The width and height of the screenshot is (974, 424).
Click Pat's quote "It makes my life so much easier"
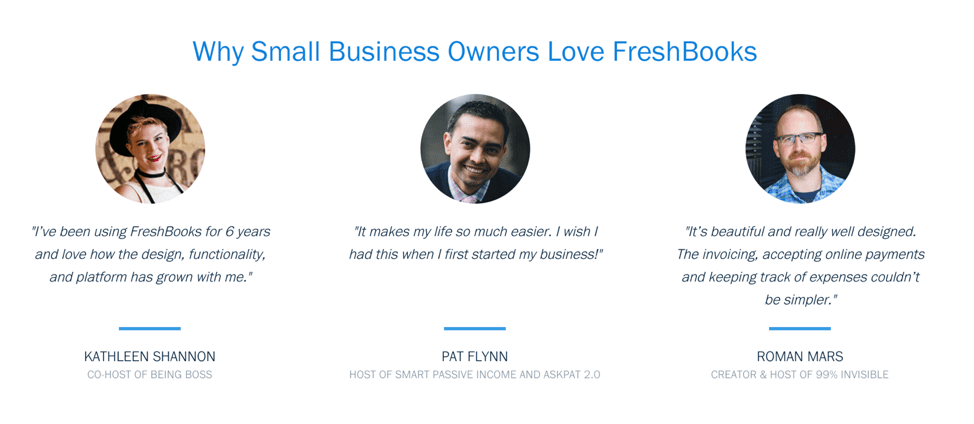(x=476, y=243)
